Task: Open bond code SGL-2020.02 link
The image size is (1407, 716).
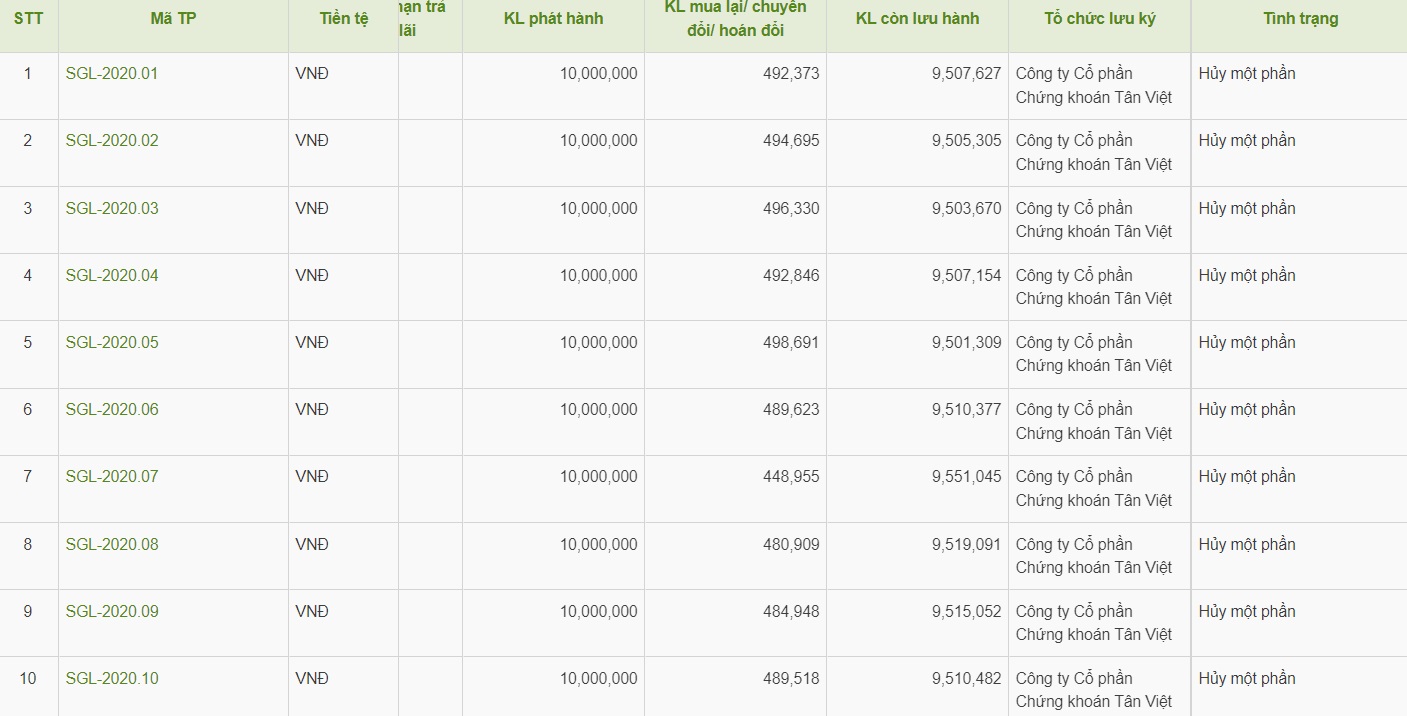Action: point(112,140)
